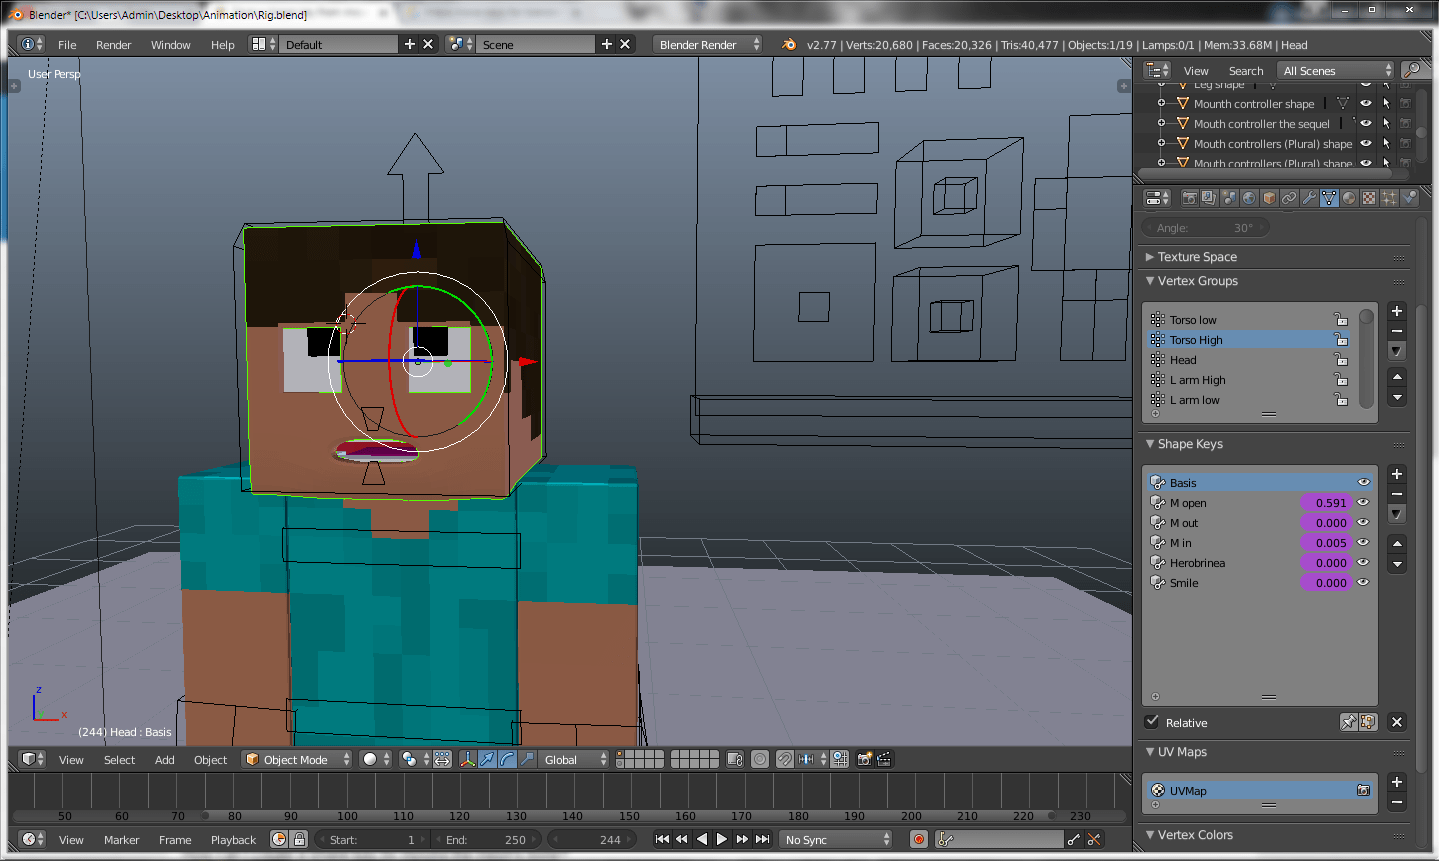Toggle proportional editing circle icon
The image size is (1439, 861).
click(x=760, y=759)
